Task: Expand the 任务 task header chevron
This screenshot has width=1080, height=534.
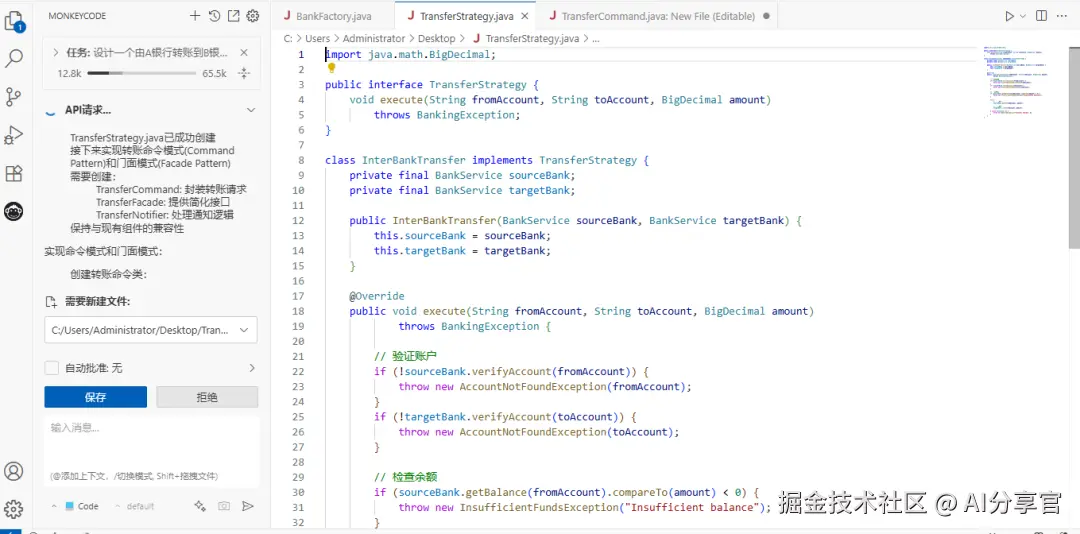Action: pos(55,52)
